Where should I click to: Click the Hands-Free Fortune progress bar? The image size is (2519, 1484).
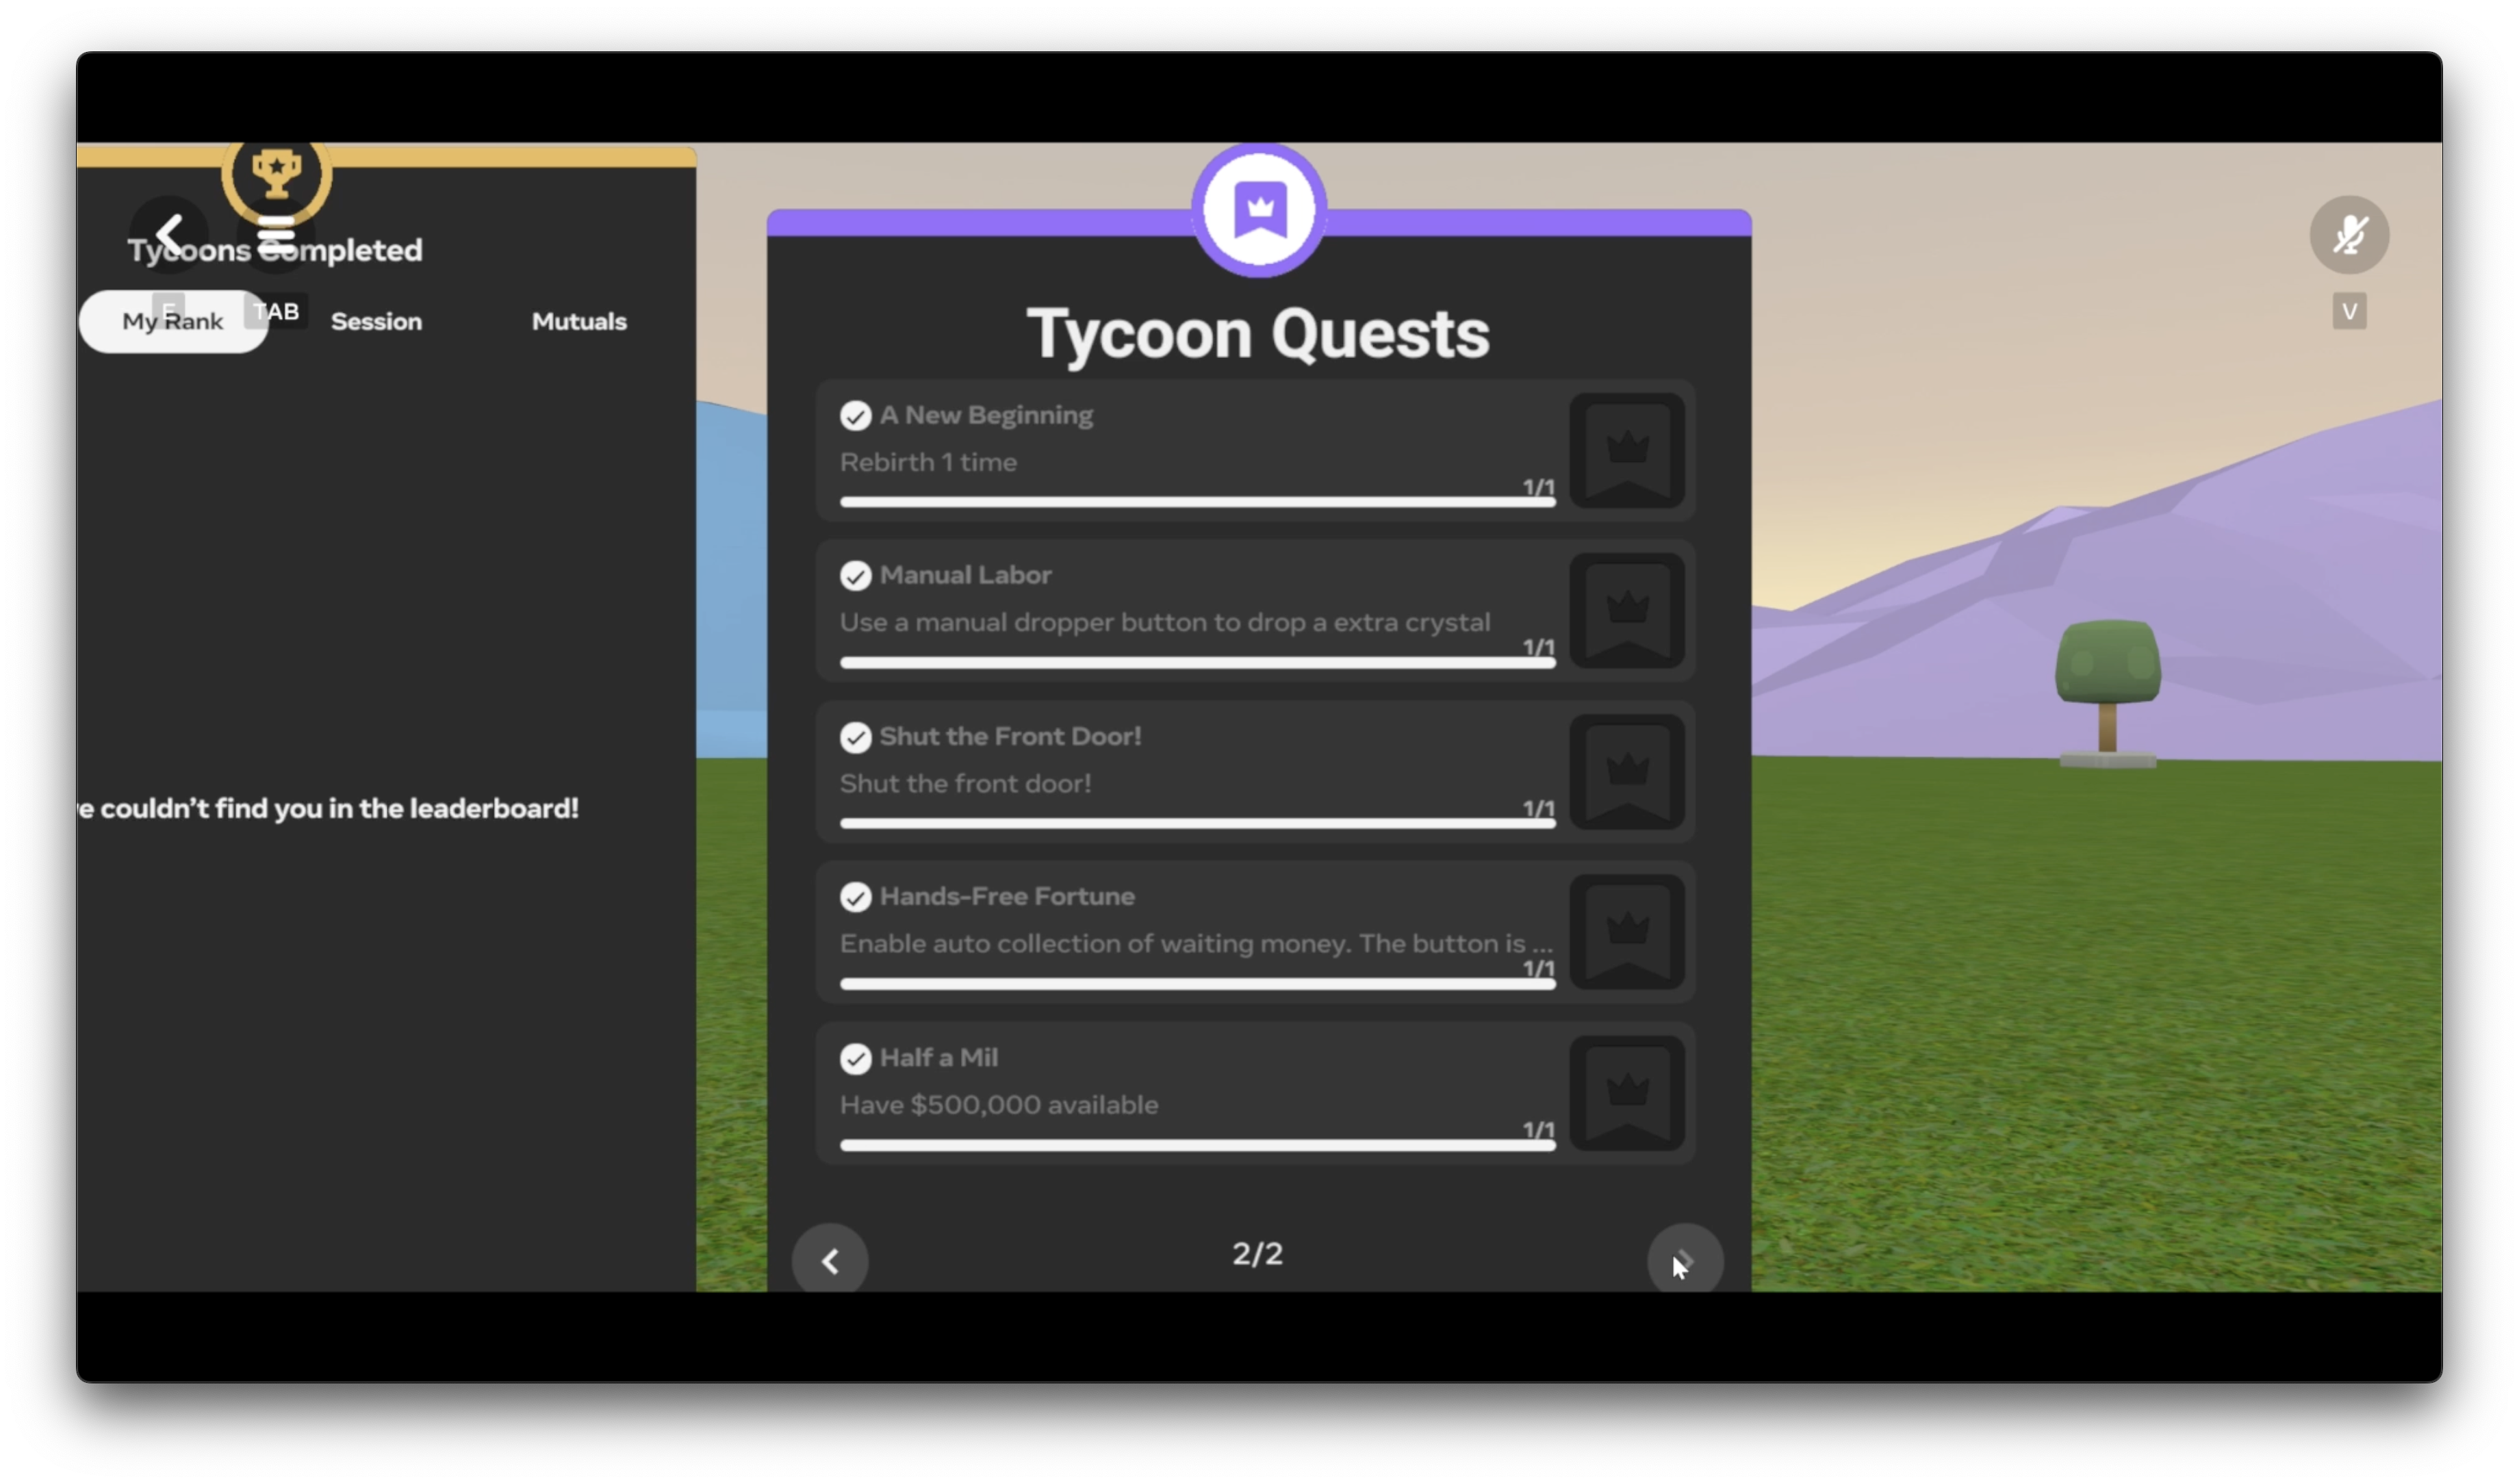click(1197, 984)
